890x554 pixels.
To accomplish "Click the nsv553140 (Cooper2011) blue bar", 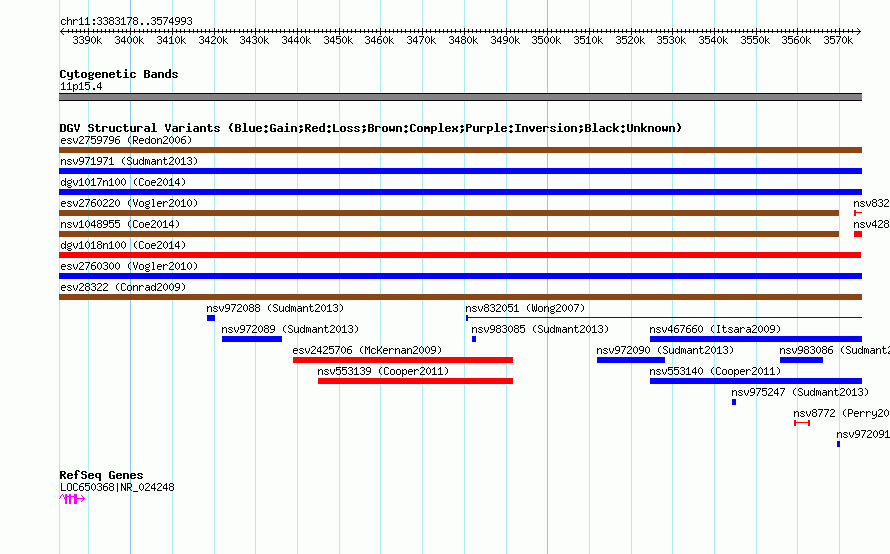I will coord(756,381).
